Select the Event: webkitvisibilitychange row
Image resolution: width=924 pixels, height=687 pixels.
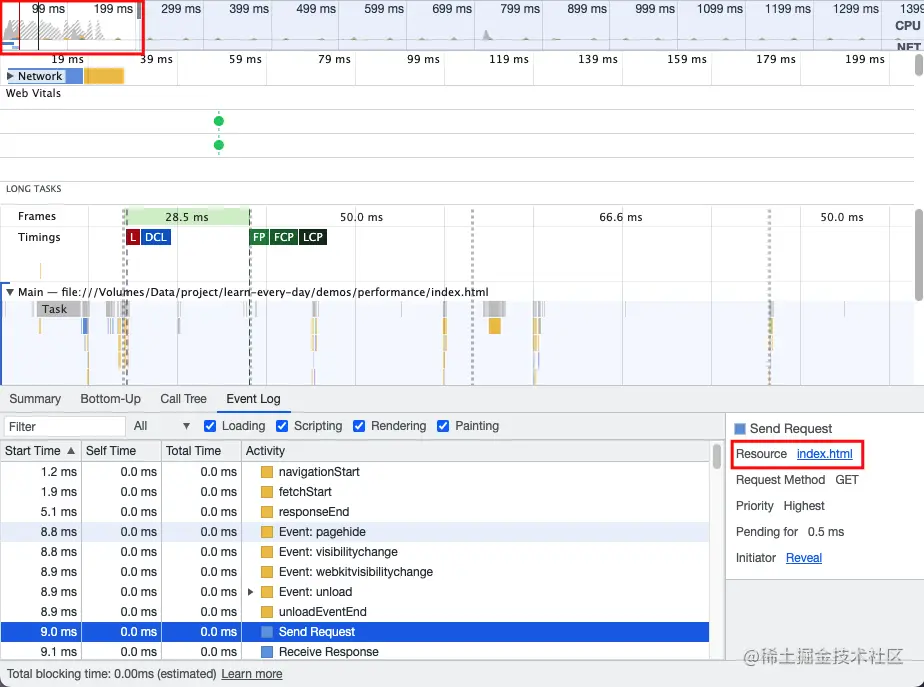coord(355,572)
